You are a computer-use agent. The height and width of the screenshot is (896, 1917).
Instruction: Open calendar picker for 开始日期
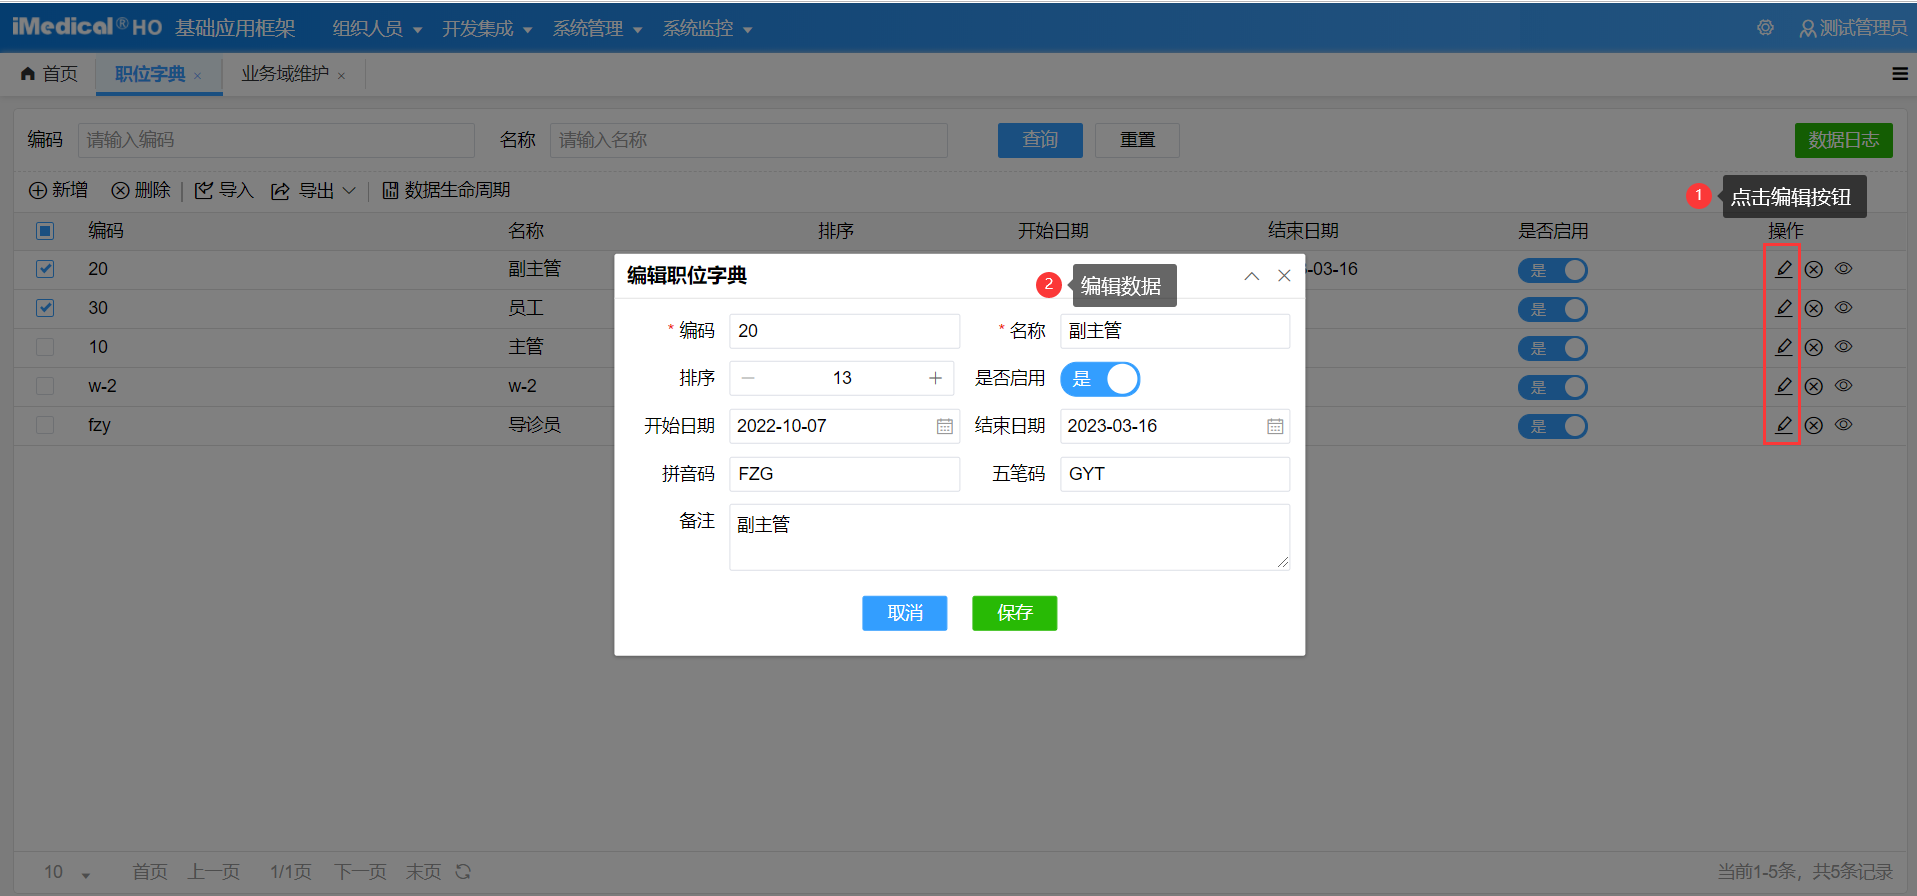944,427
